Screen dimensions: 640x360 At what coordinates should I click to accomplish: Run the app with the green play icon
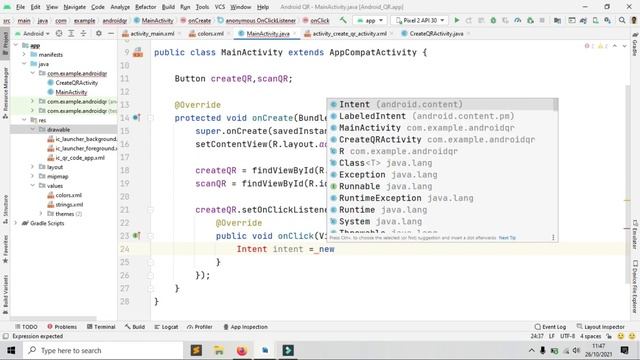[457, 20]
